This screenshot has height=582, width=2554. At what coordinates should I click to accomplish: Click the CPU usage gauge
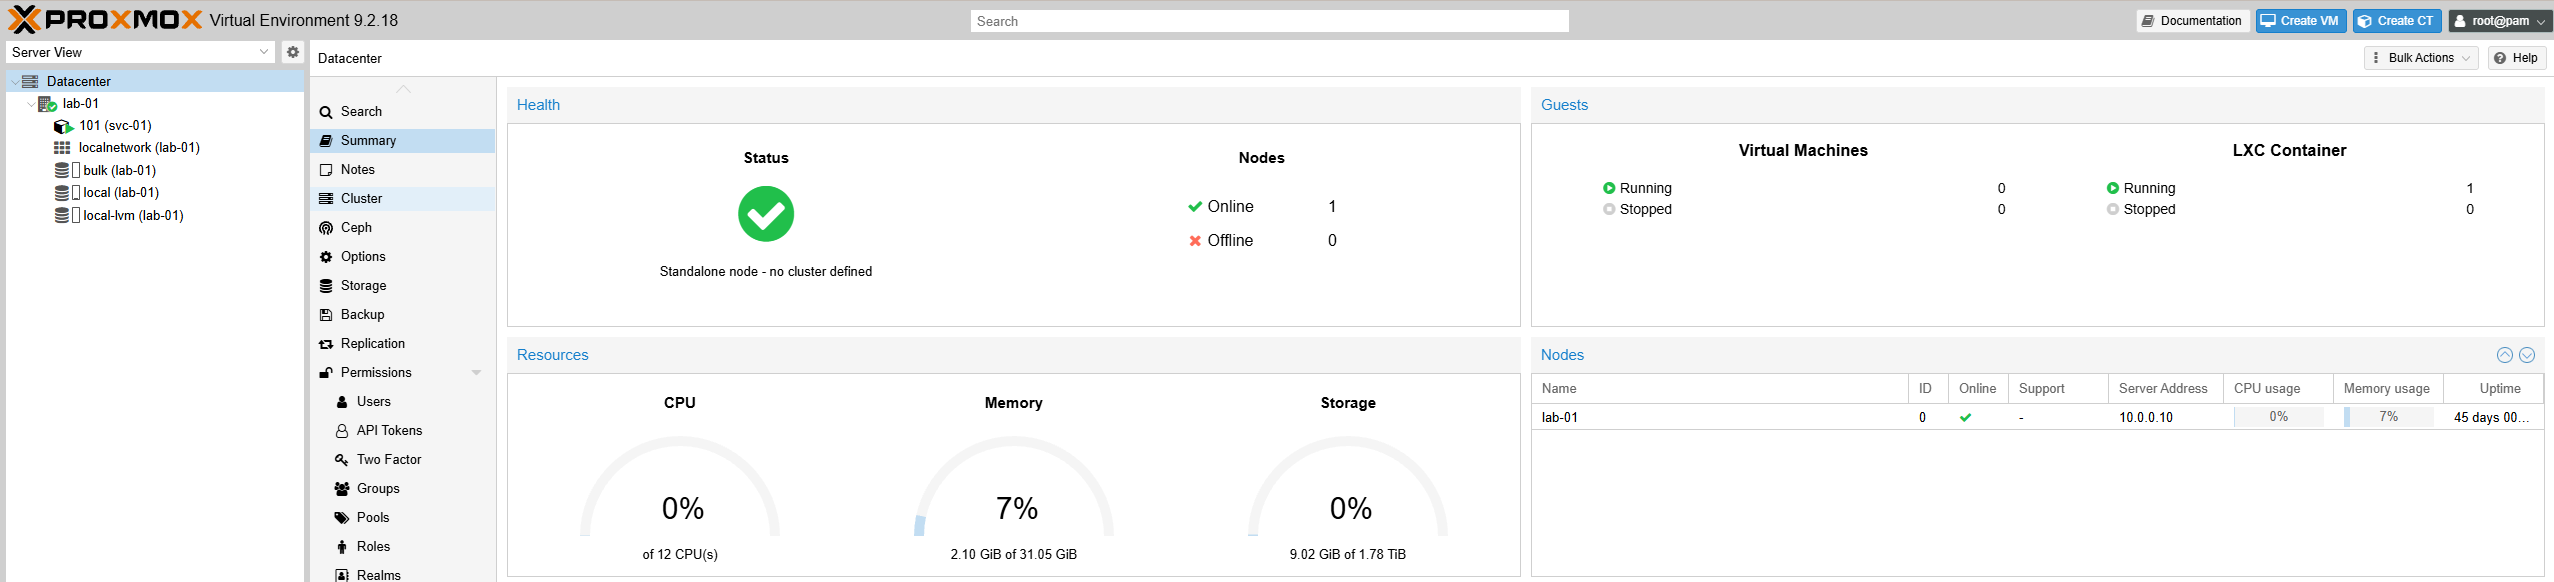pos(680,487)
